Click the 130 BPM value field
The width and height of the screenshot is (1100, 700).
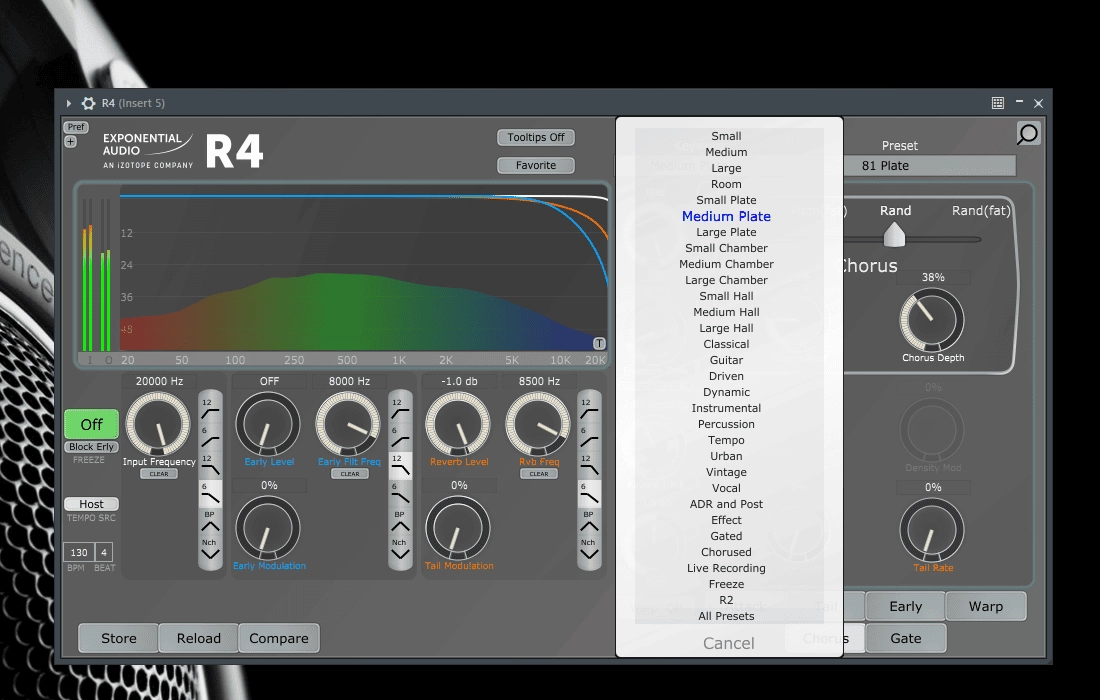[79, 552]
